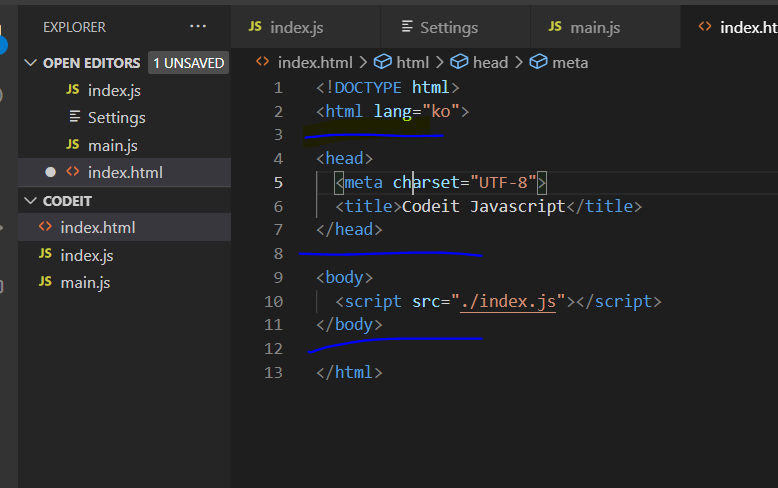Click the unsaved dot beside index.html

click(x=50, y=172)
